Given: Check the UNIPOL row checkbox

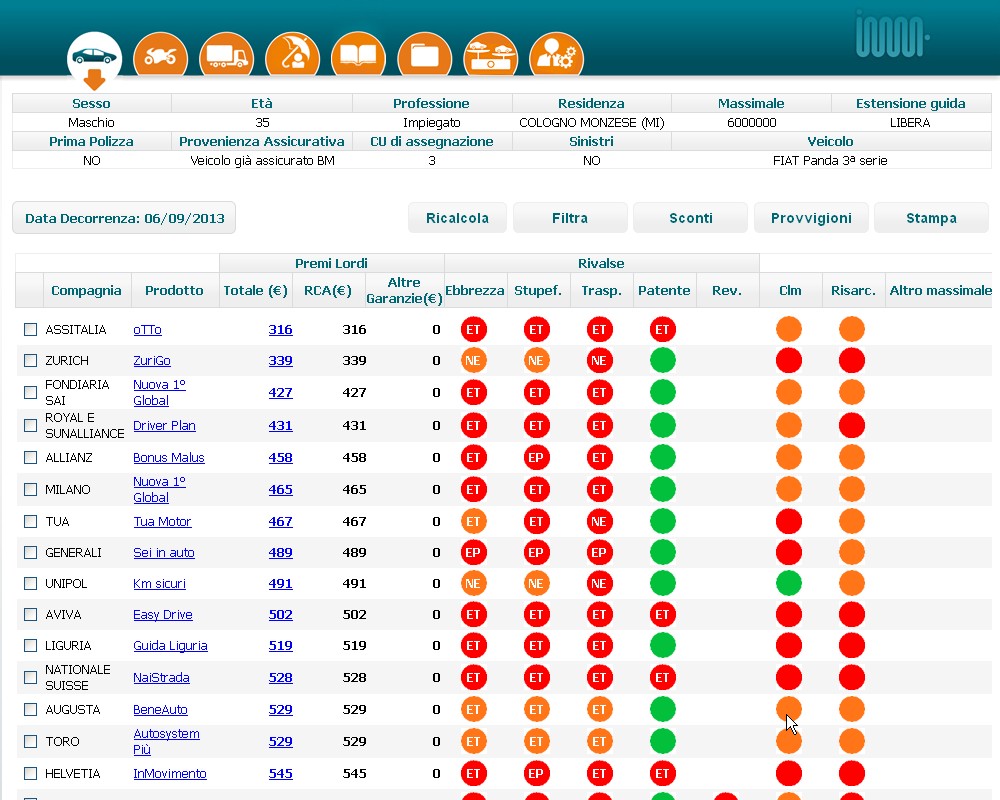Looking at the screenshot, I should click(x=30, y=583).
